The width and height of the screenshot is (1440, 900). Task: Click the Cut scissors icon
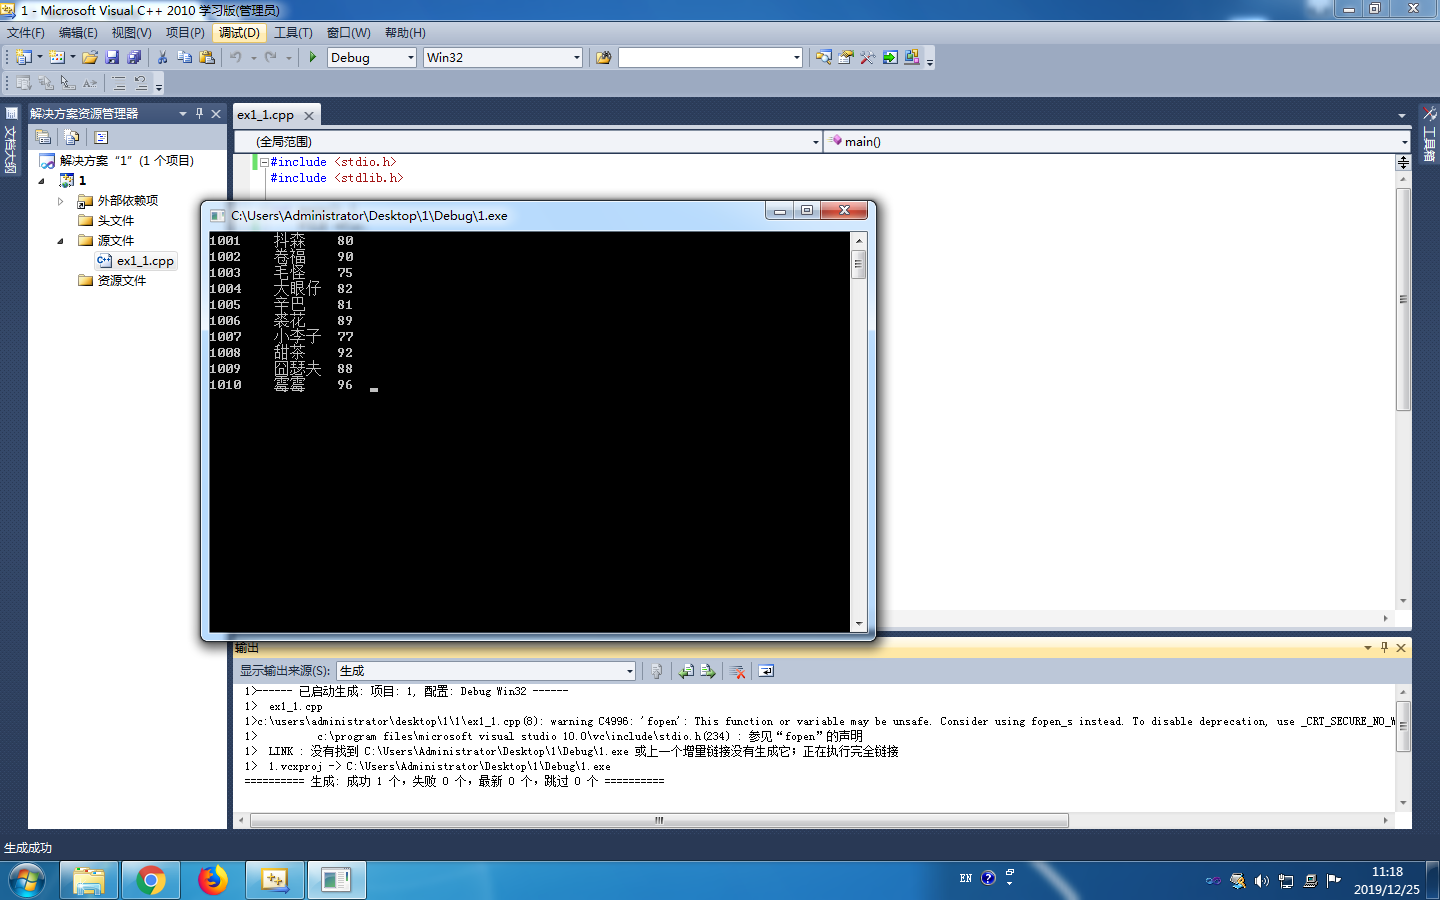[x=162, y=57]
